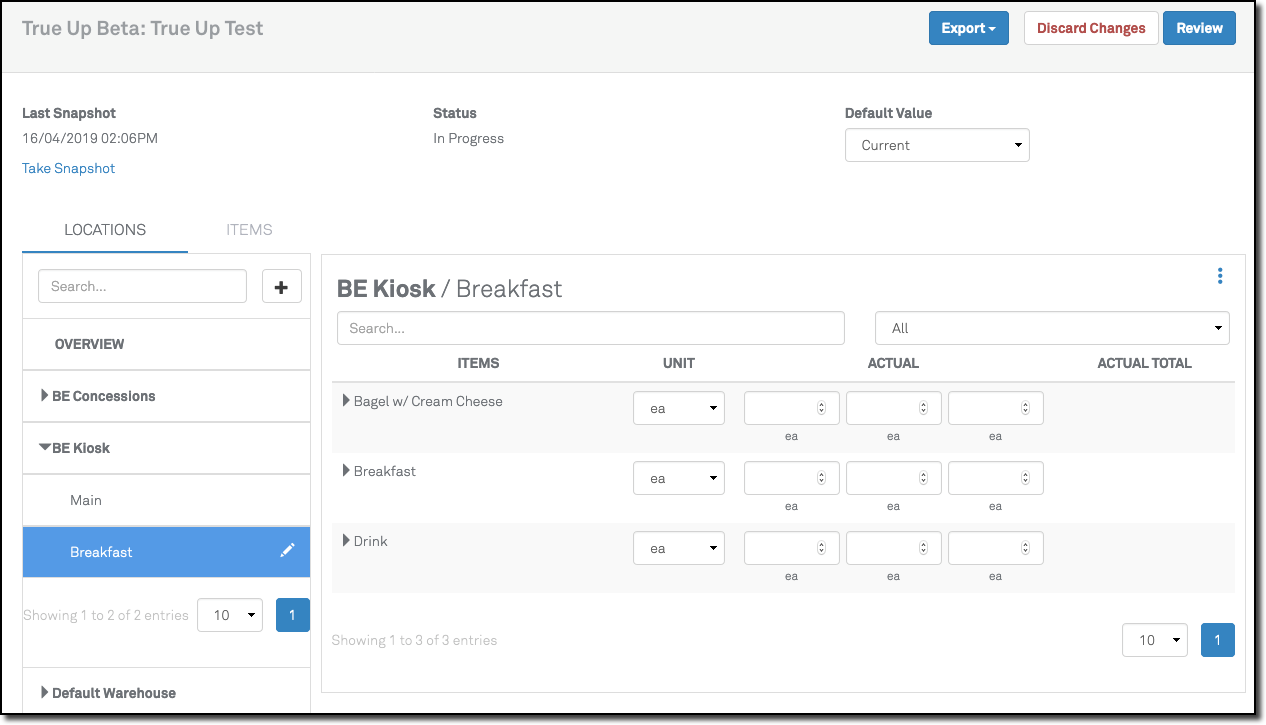Switch to the ITEMS tab
1266x725 pixels.
point(249,230)
